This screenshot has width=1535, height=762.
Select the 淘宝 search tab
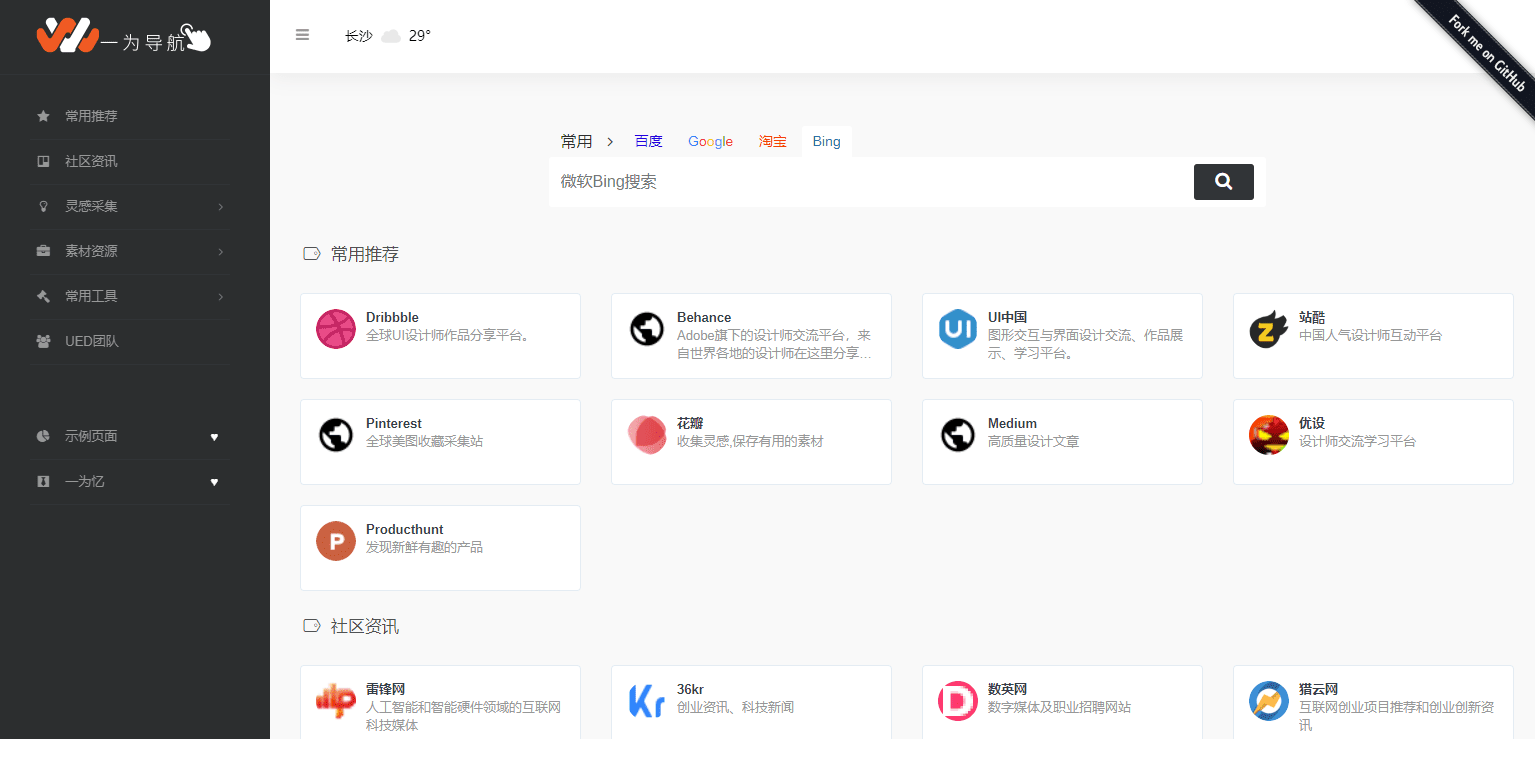coord(772,142)
